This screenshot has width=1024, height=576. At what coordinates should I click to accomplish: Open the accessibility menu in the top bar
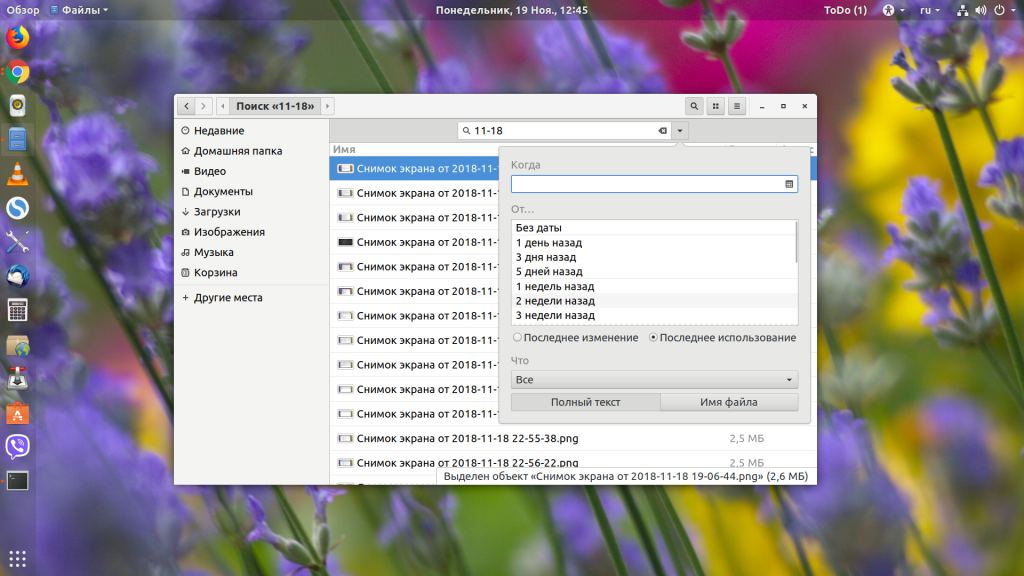[x=893, y=10]
